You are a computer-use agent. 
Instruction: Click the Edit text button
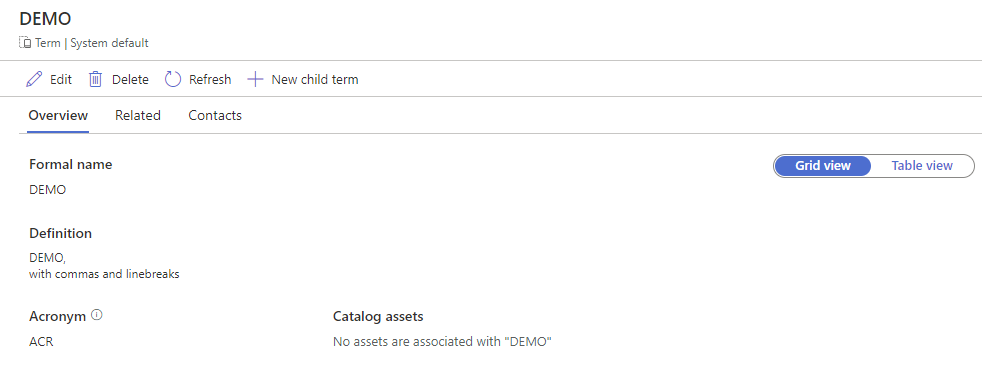coord(61,80)
